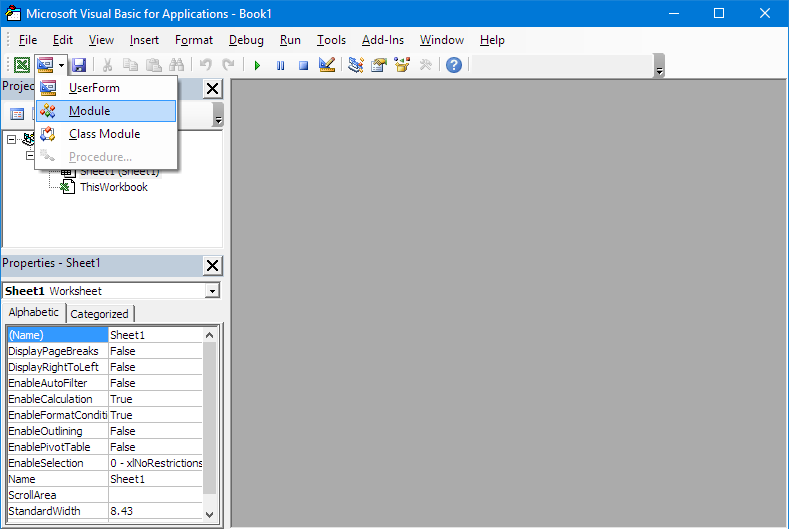This screenshot has height=529, width=789.
Task: Close the Properties - Sheet1 pane
Action: 212,265
